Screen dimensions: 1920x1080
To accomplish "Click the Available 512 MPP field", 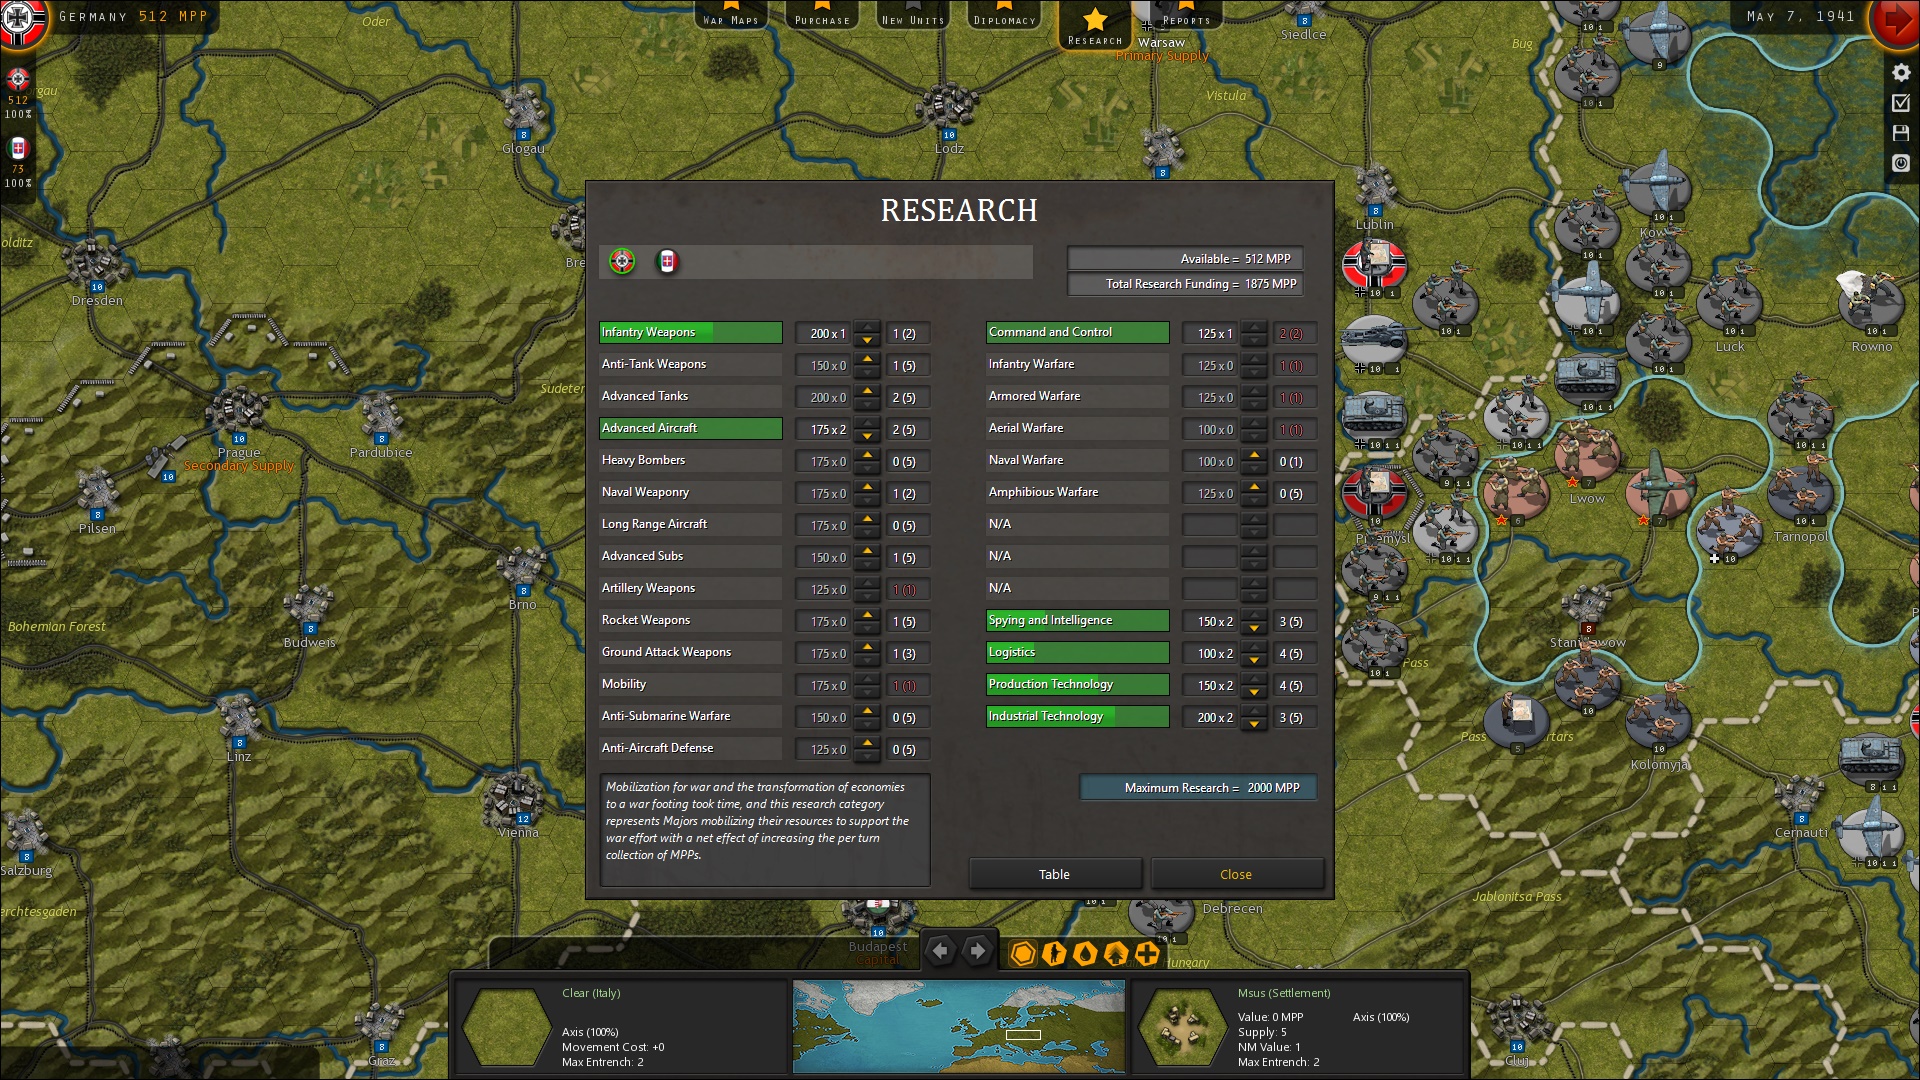I will click(1185, 258).
